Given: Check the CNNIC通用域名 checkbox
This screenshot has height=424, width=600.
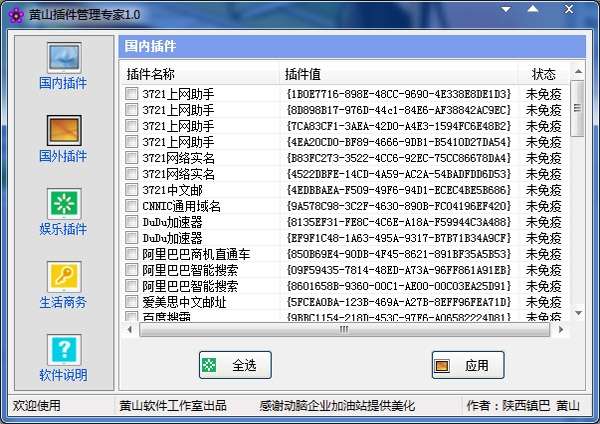Looking at the screenshot, I should point(132,206).
